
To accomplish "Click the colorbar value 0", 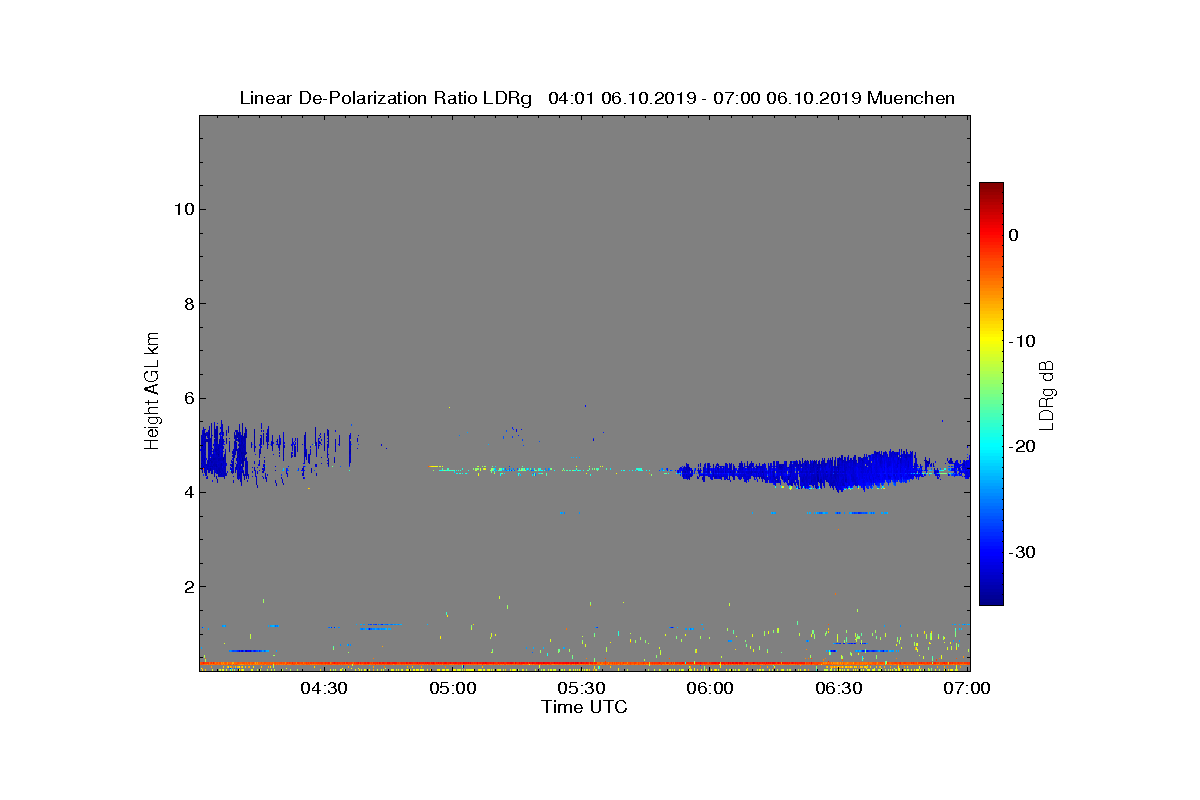I will coord(1013,235).
